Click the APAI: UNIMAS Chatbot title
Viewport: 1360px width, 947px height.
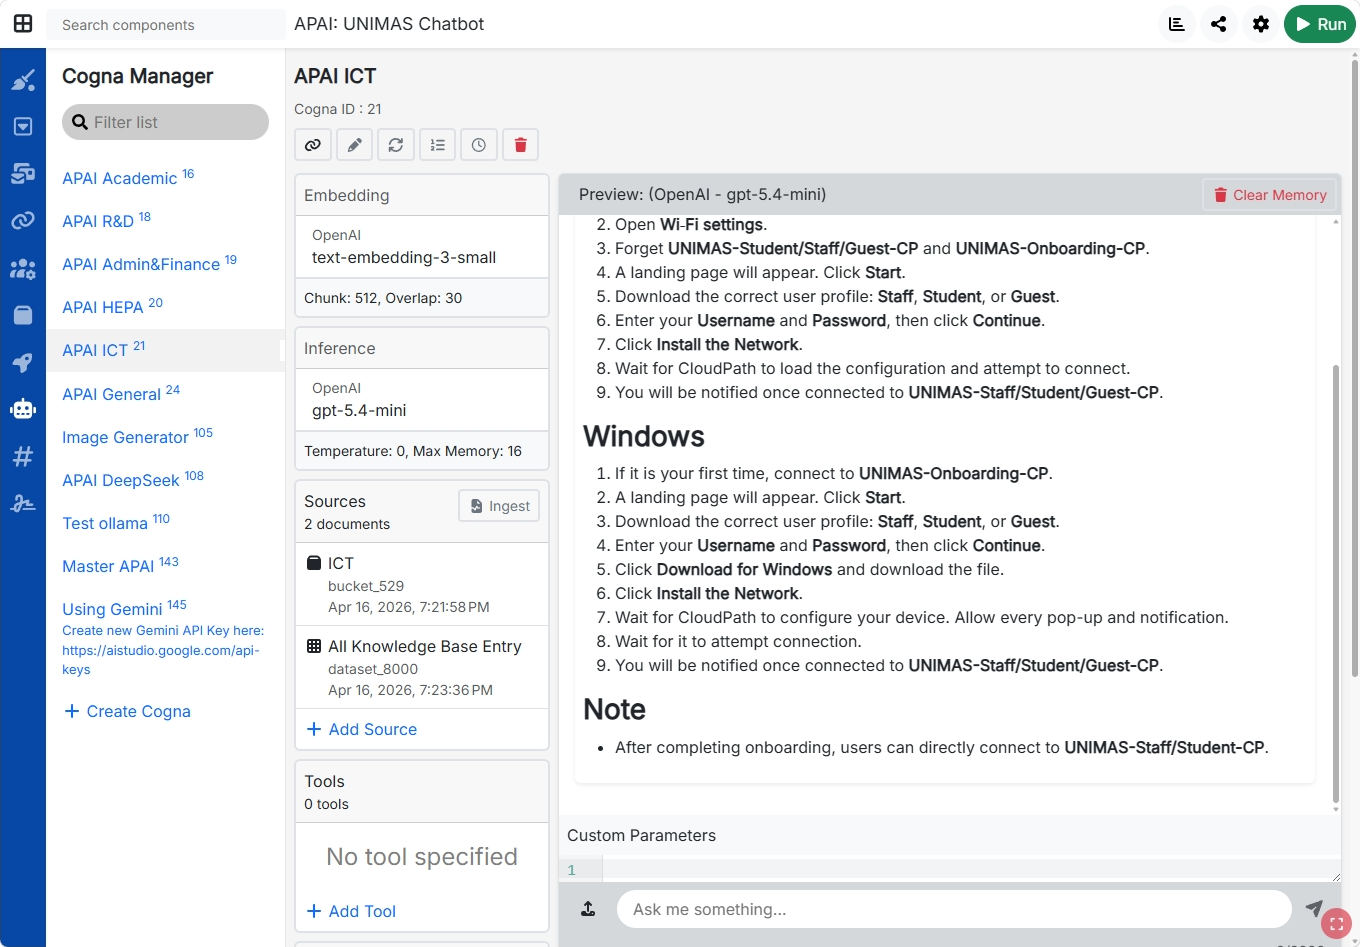(x=389, y=24)
